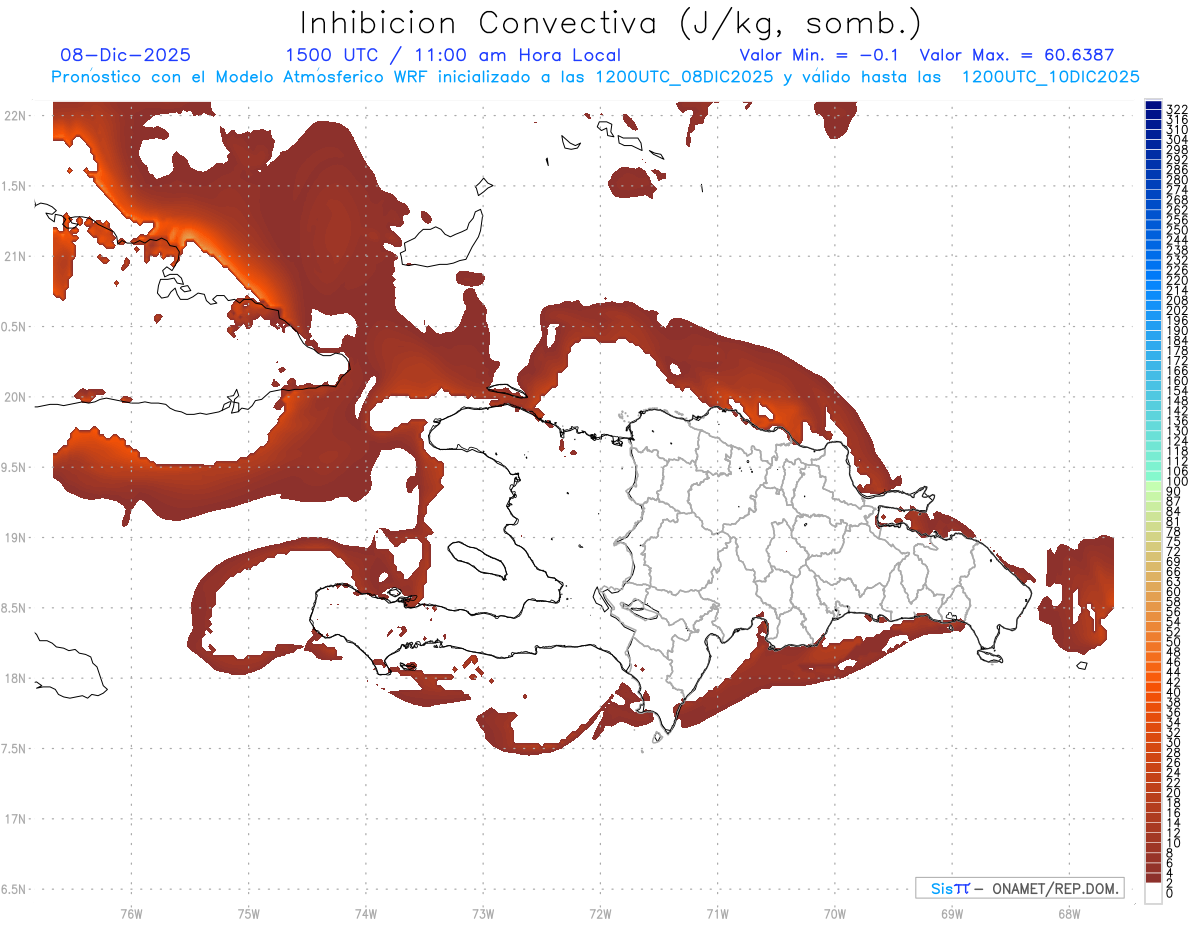Click the '8.5N' latitude label
Viewport: 1200px width, 927px height.
[x=15, y=608]
